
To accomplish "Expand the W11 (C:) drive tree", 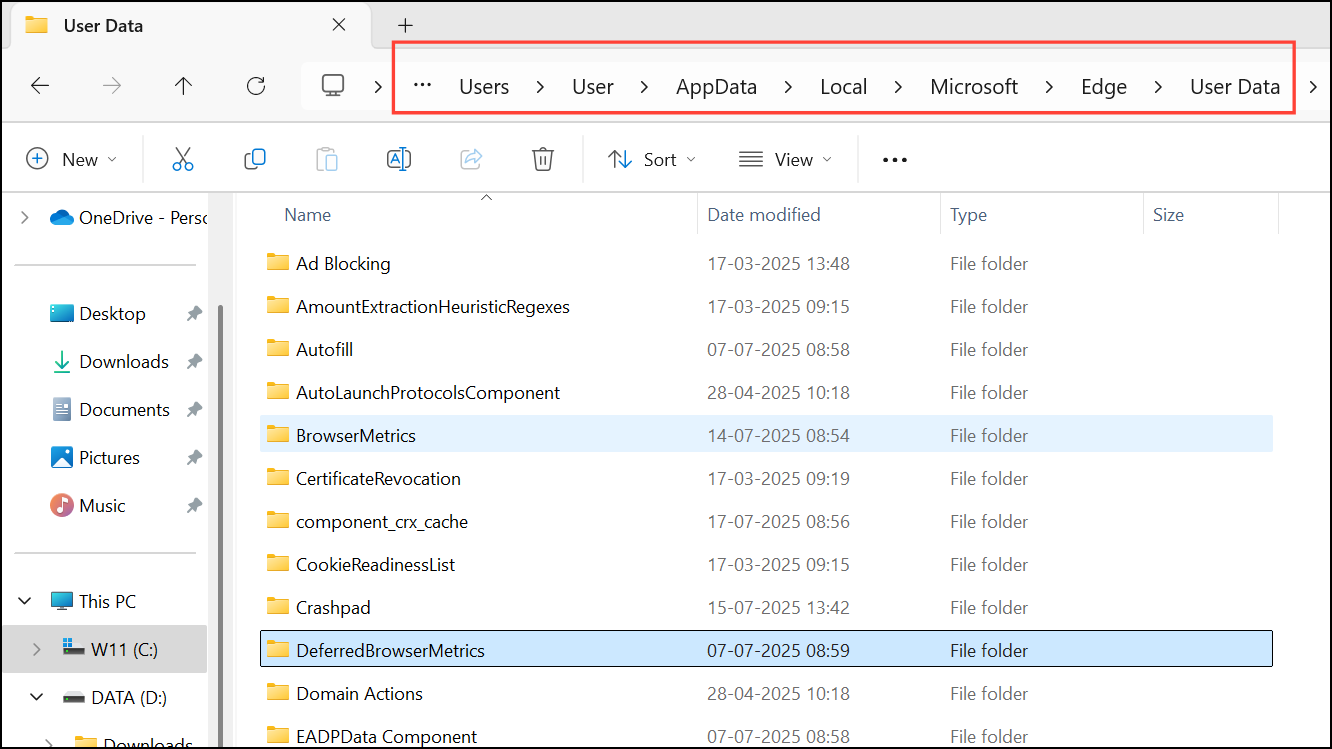I will click(37, 650).
